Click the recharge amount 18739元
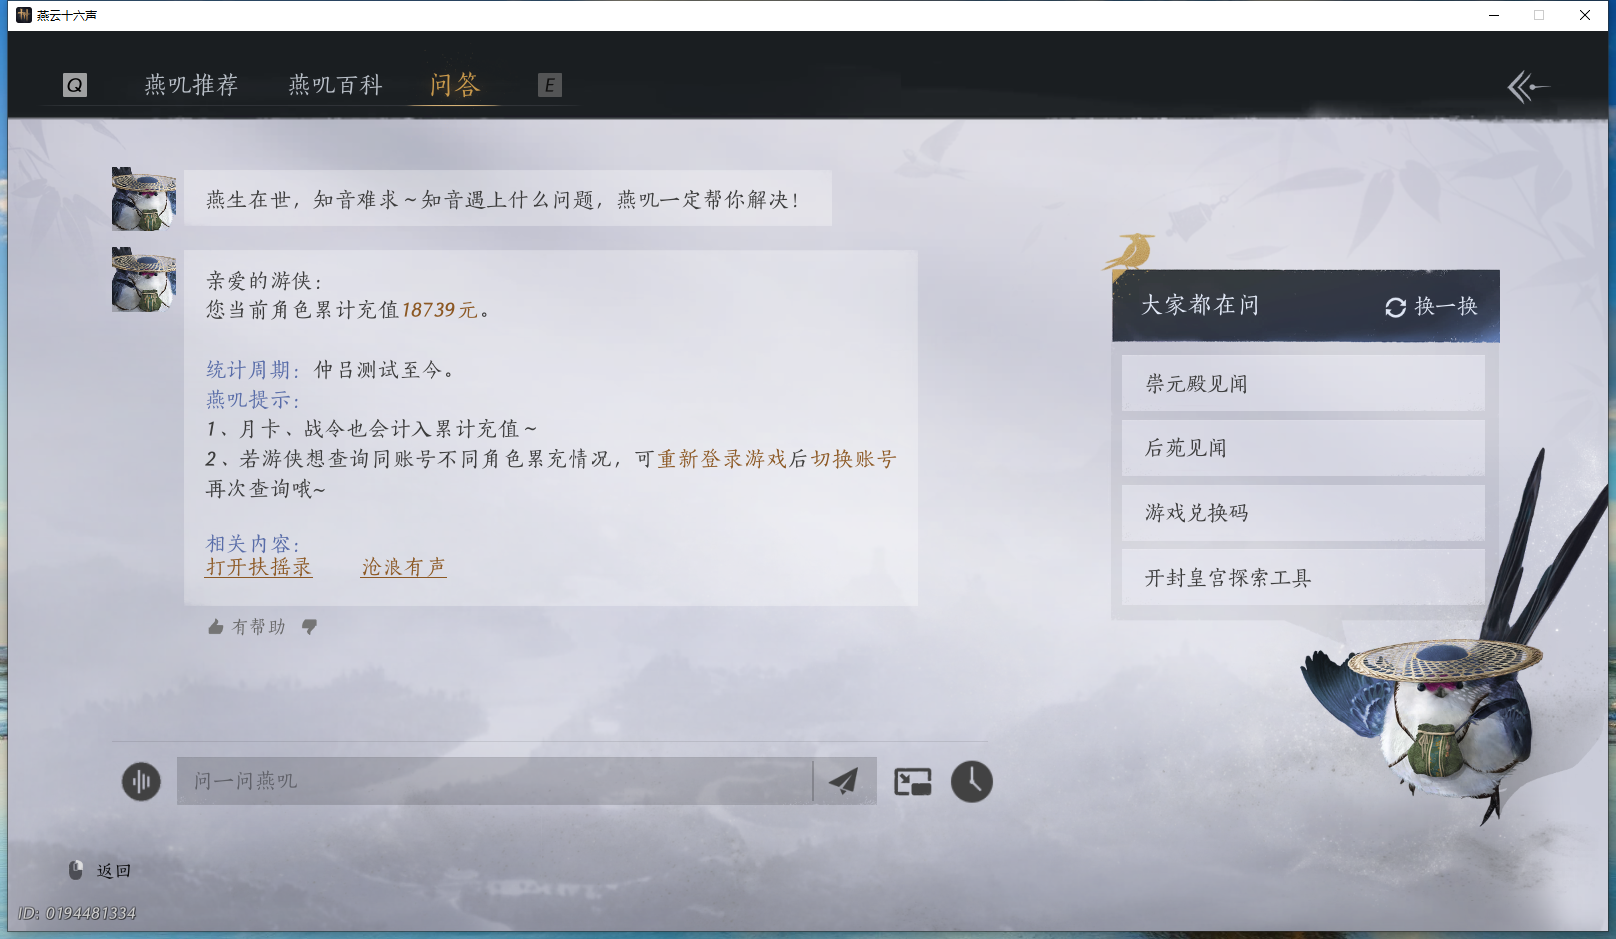The width and height of the screenshot is (1616, 939). [440, 310]
